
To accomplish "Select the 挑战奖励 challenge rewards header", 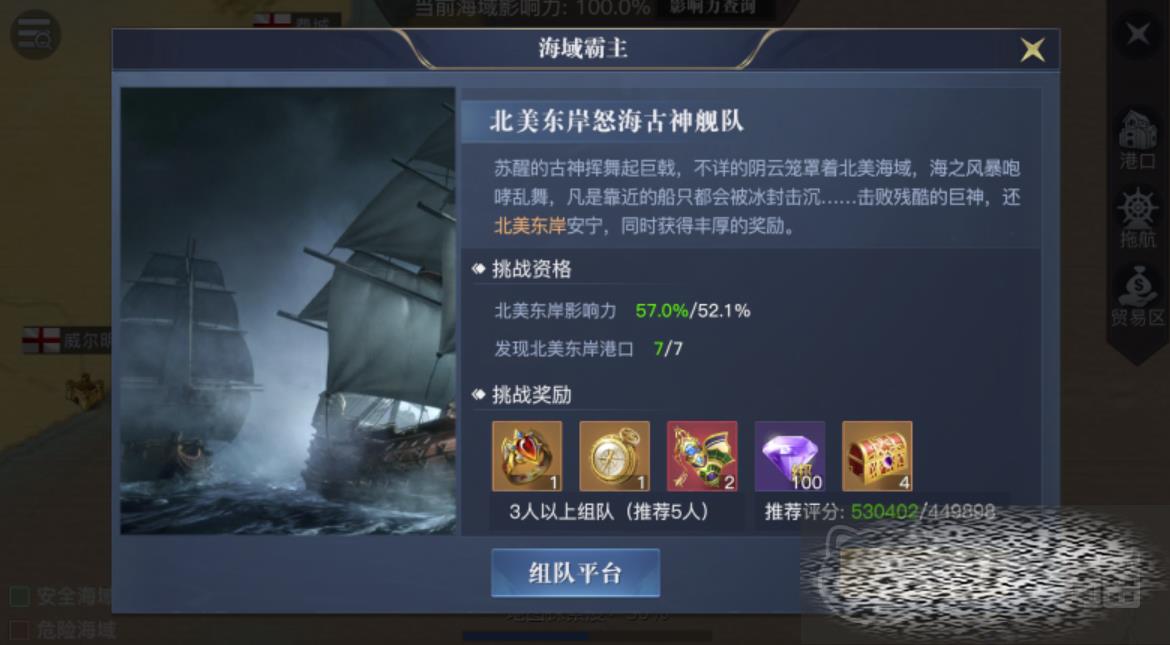I will pos(531,395).
